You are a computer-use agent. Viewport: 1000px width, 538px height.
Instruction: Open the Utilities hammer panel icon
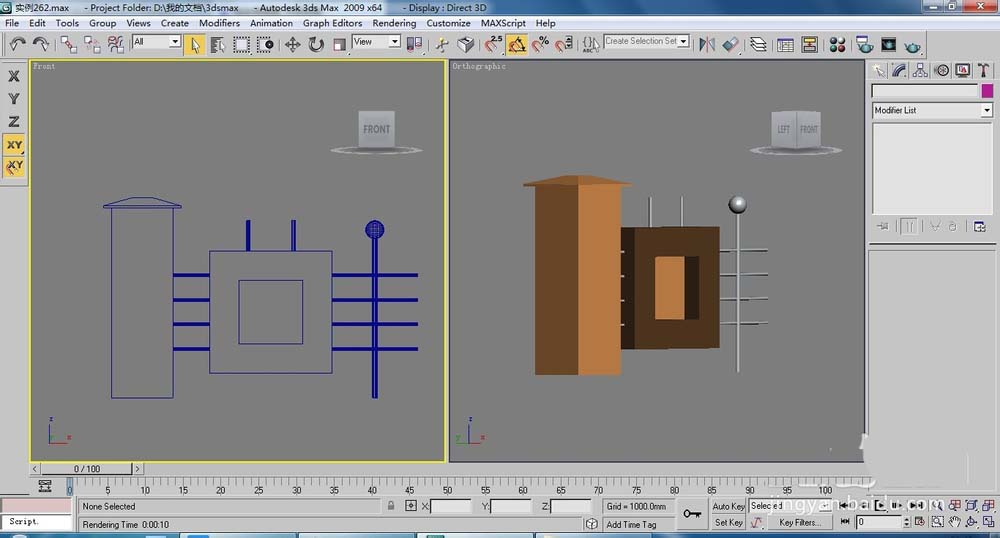point(983,70)
